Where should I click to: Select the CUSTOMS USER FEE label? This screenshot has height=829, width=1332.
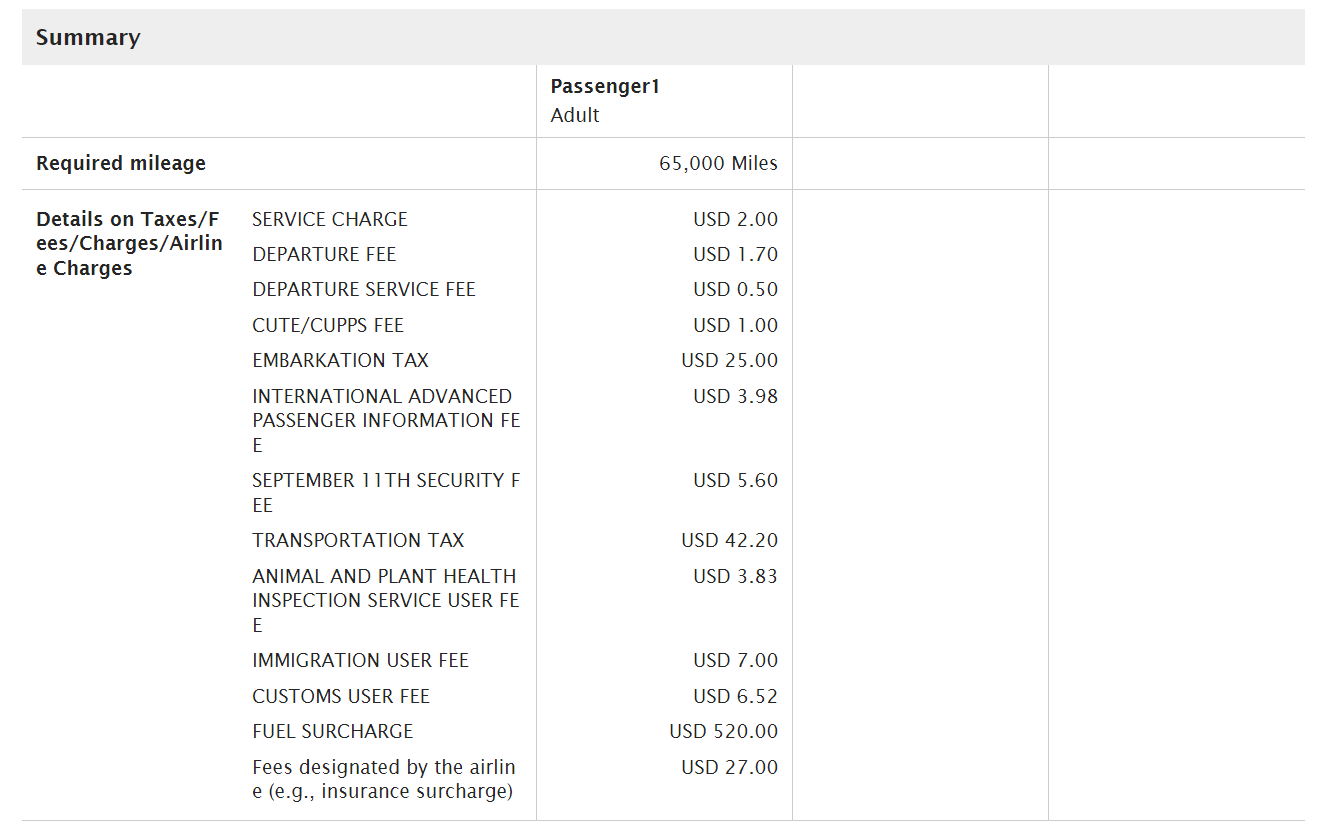click(x=341, y=696)
